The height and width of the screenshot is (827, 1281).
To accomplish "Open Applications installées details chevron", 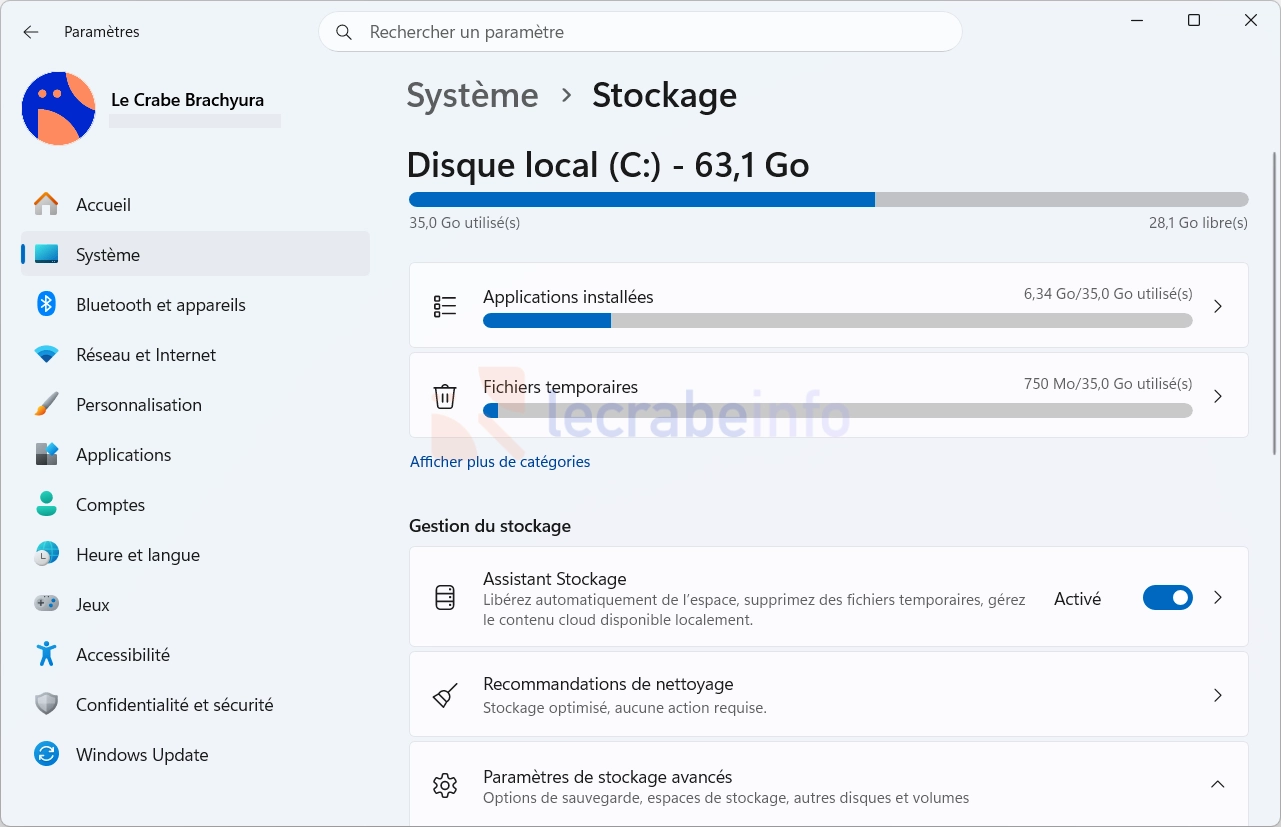I will click(1217, 306).
